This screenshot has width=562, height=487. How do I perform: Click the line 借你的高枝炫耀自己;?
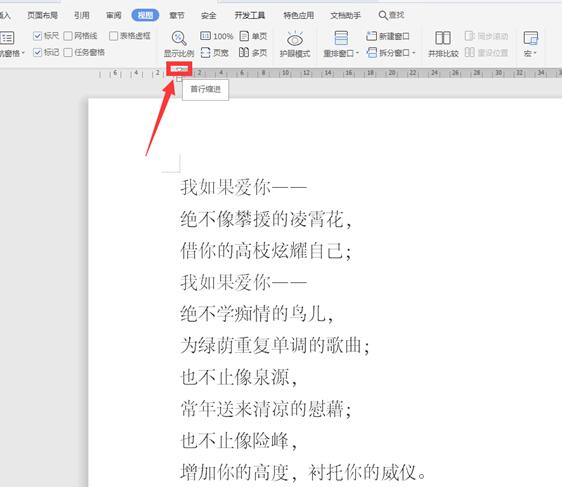coord(266,250)
